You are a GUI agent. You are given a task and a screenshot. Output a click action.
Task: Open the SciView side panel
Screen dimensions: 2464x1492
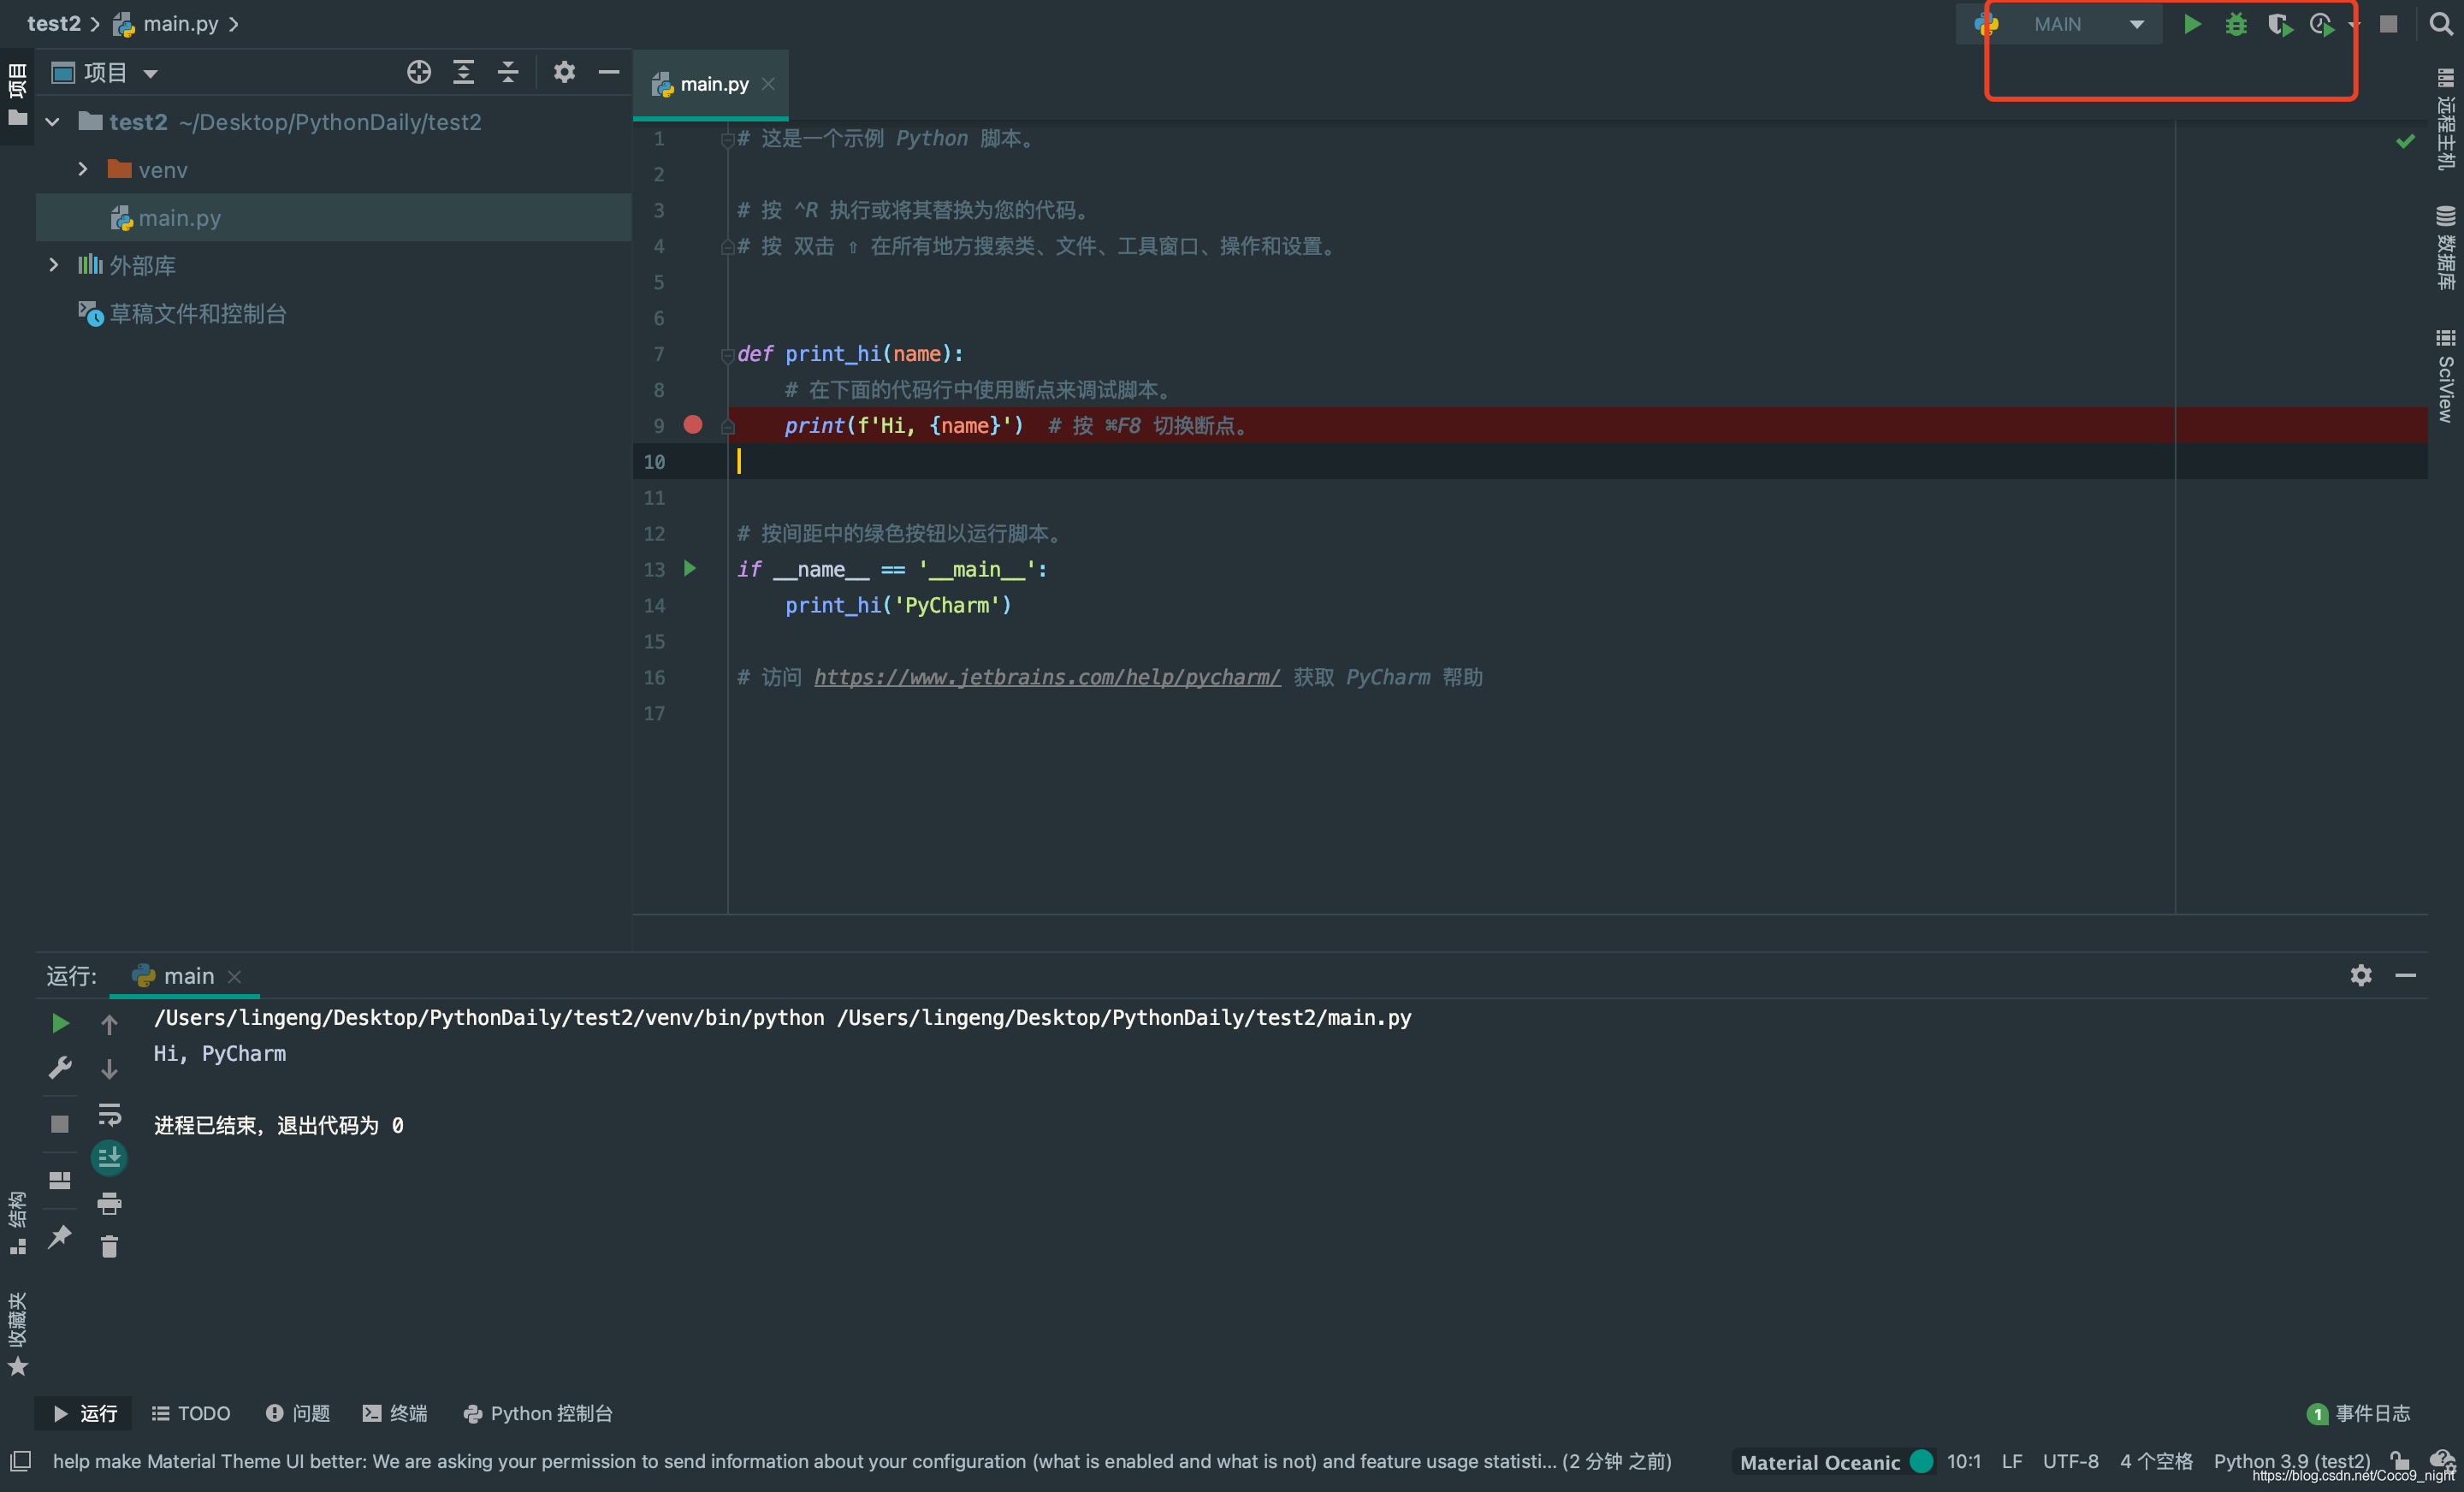[2445, 375]
